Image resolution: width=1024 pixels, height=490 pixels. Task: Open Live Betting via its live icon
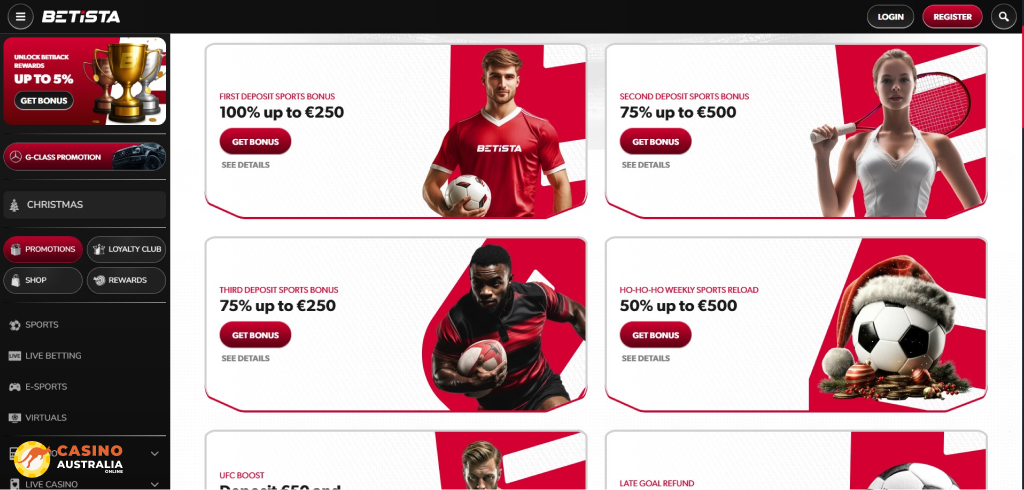pos(14,356)
